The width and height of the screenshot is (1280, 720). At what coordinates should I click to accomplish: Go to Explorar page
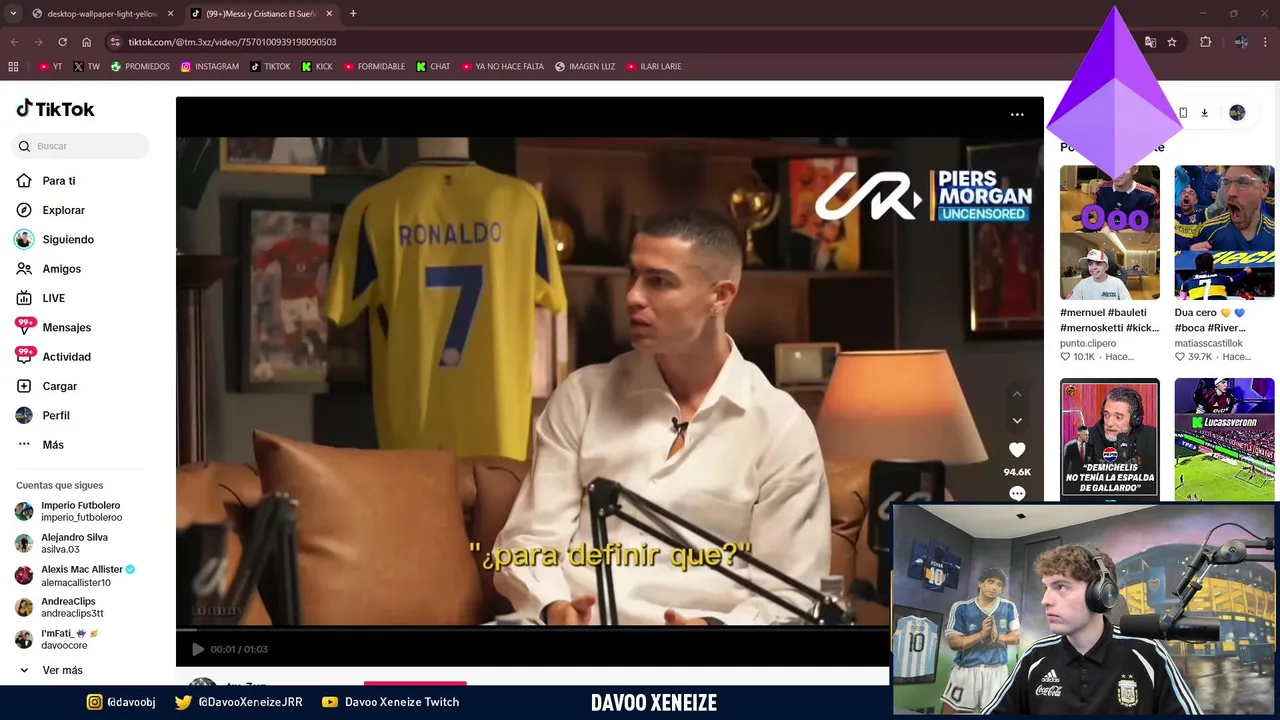[63, 210]
